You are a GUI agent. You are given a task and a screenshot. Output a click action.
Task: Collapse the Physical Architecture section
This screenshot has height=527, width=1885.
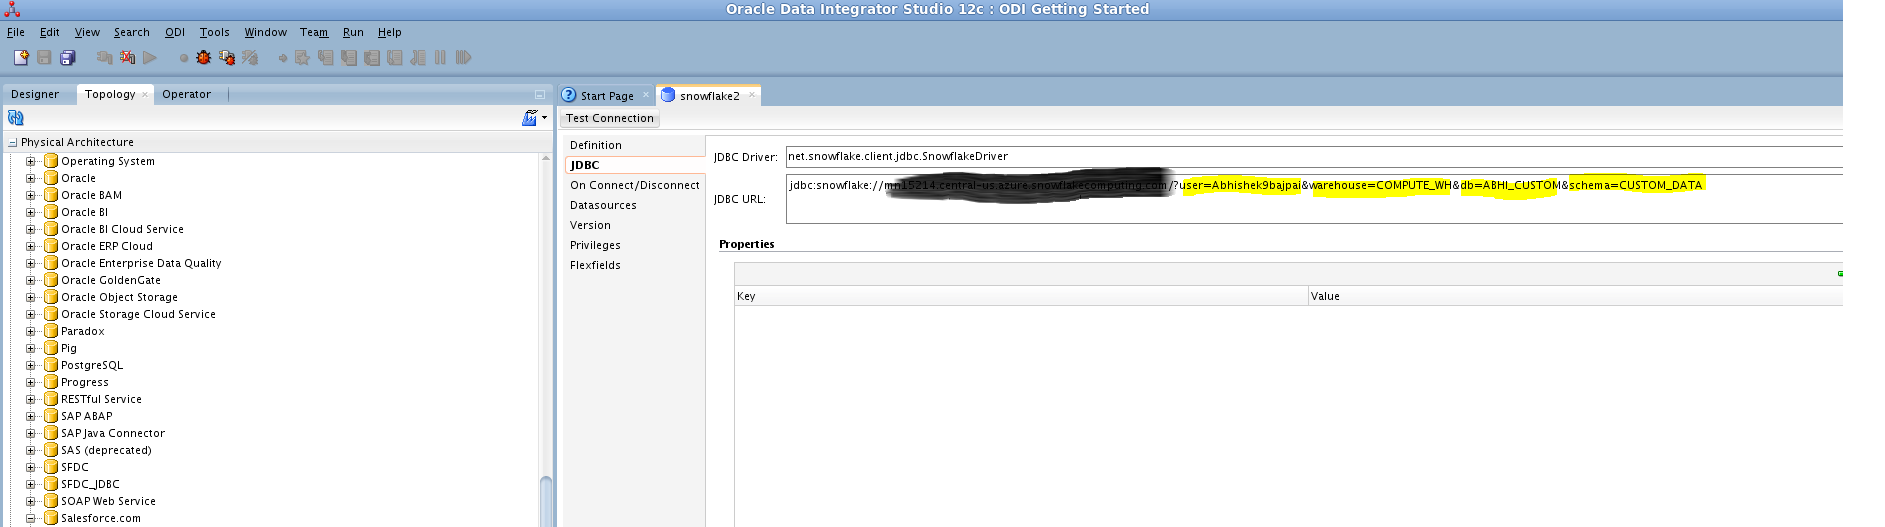tap(12, 143)
